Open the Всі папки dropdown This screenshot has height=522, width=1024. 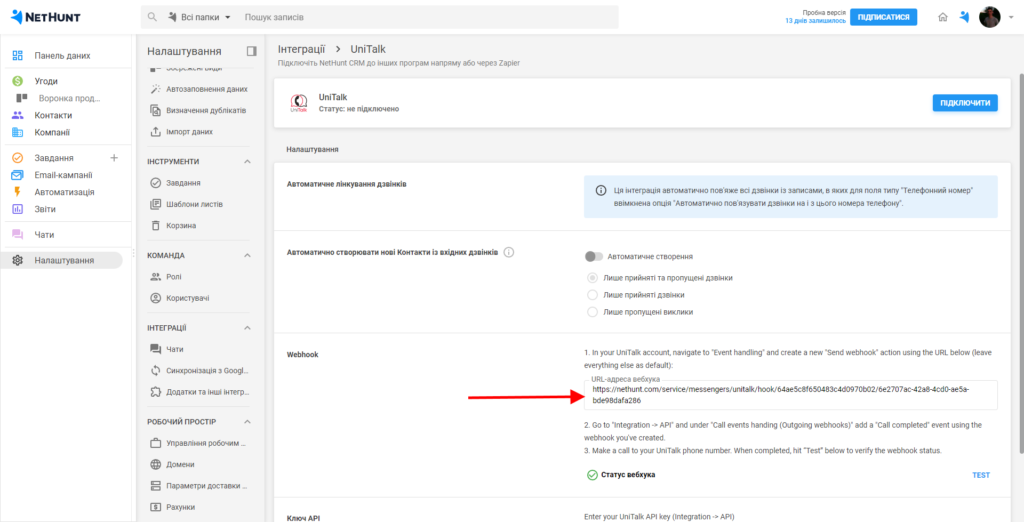click(x=199, y=18)
